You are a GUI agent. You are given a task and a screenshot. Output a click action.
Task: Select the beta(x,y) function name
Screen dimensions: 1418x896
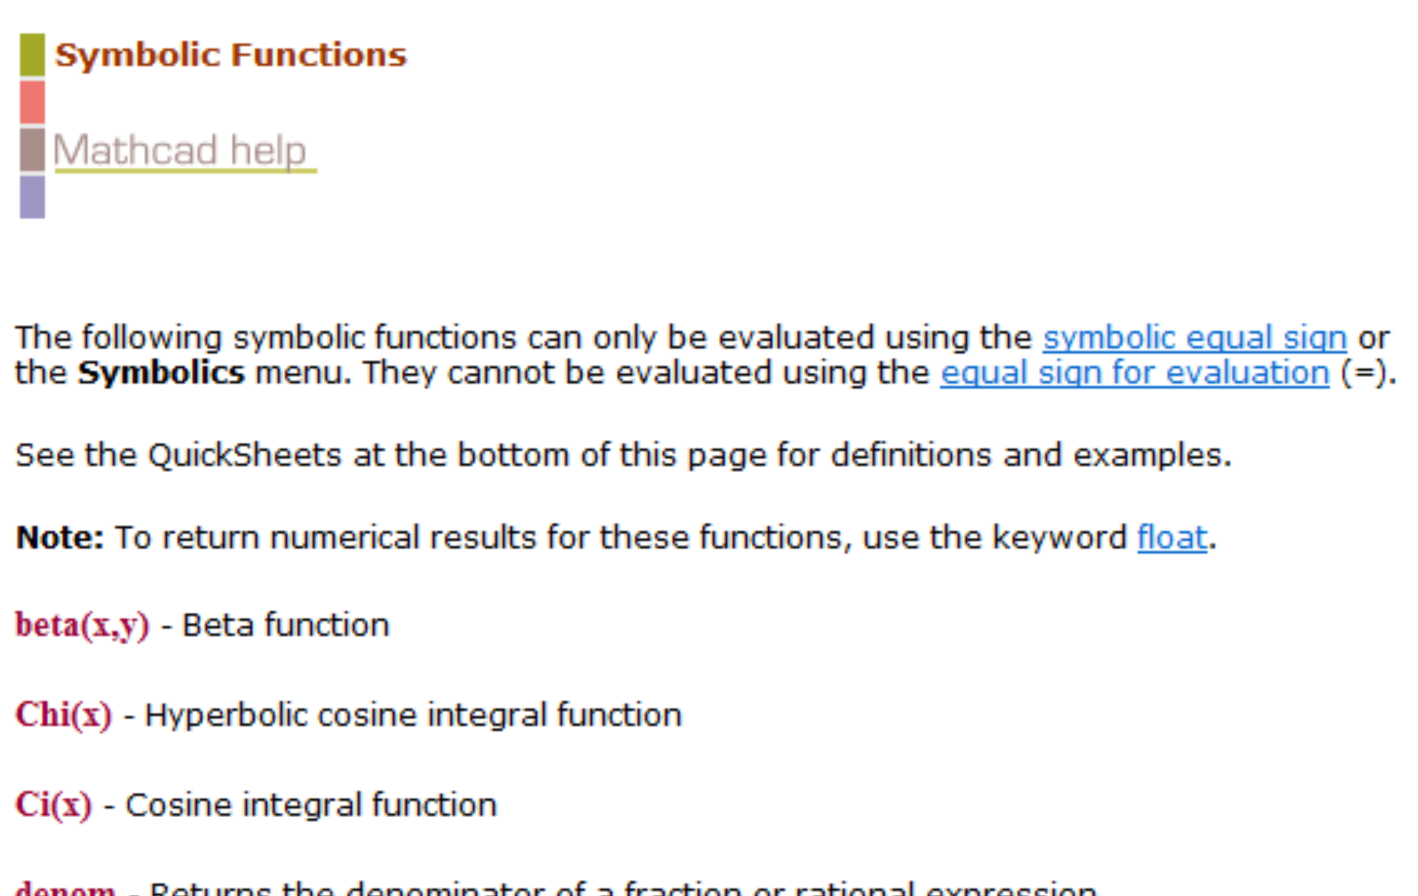point(82,626)
